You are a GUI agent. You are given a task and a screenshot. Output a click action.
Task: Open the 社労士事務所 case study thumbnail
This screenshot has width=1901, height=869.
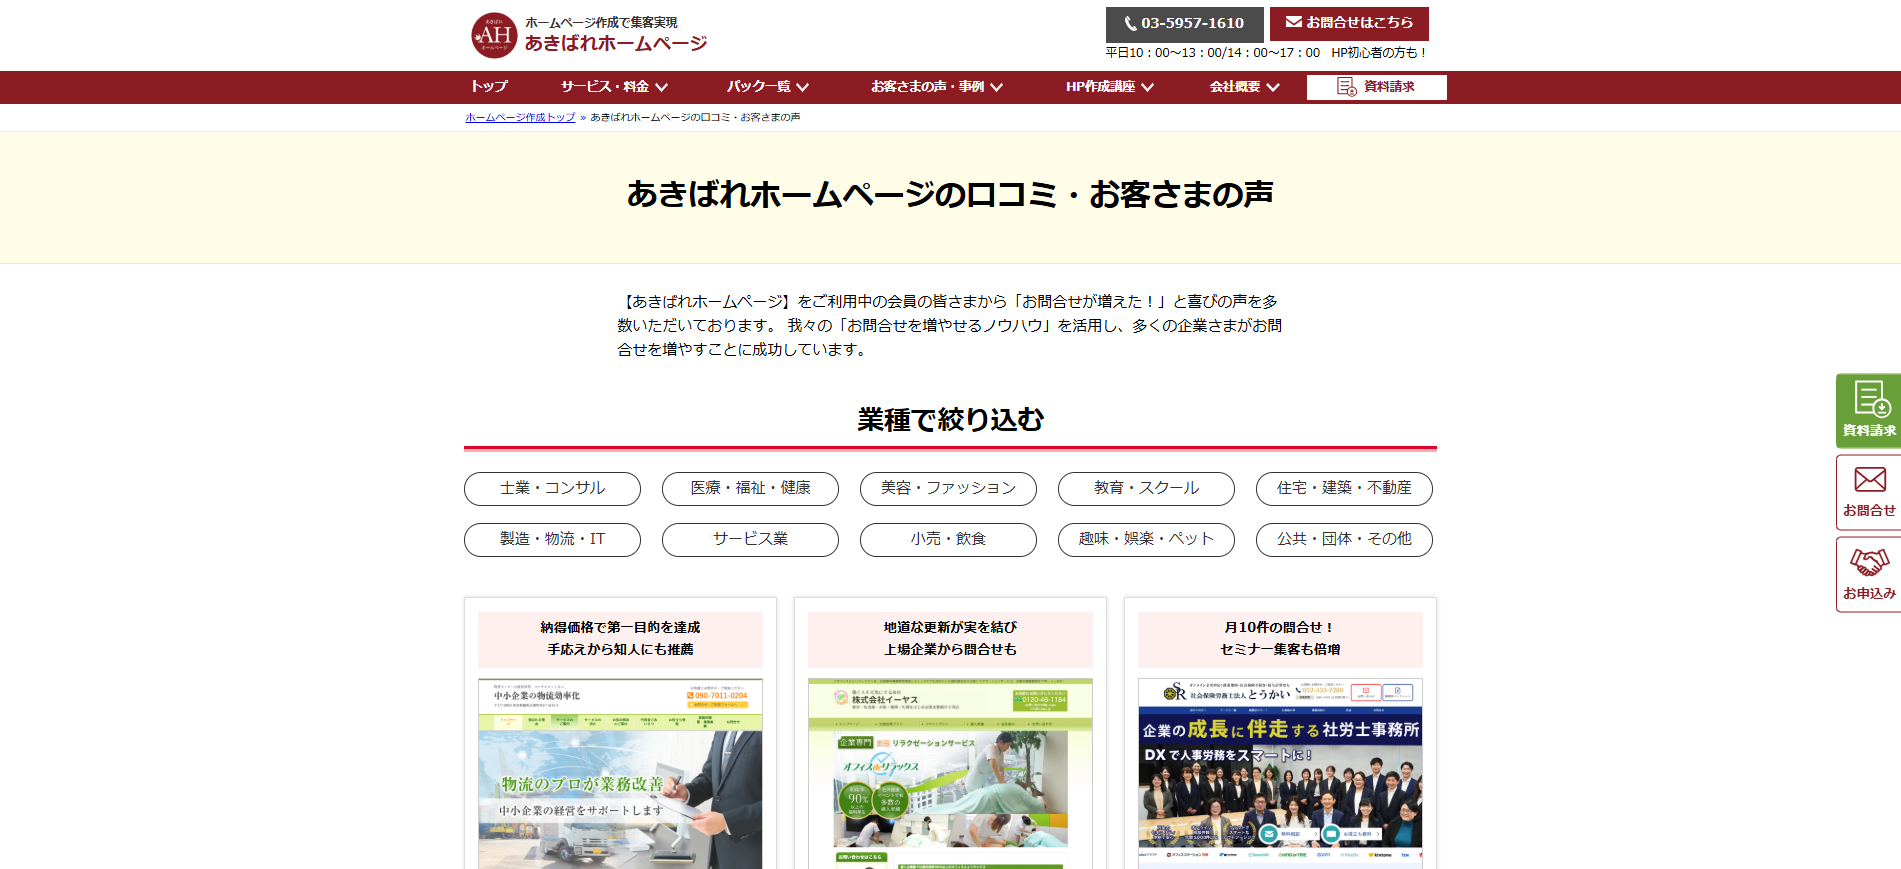click(1280, 773)
